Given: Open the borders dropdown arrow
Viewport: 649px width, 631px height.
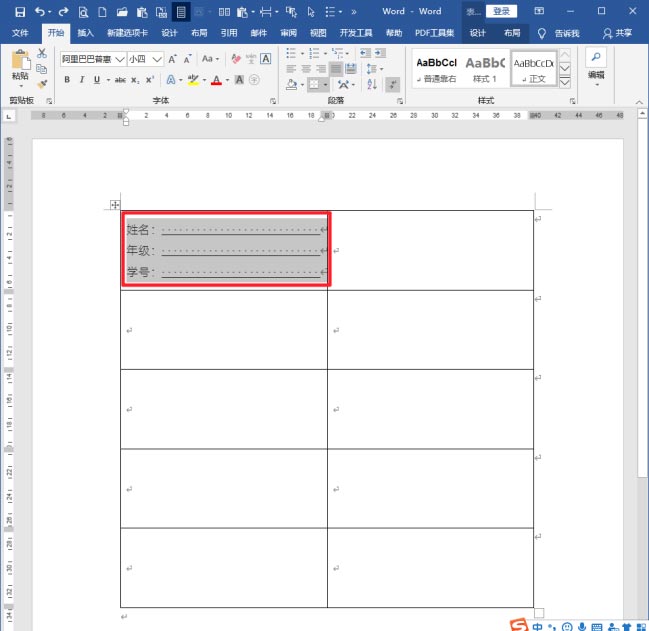Looking at the screenshot, I should 326,85.
